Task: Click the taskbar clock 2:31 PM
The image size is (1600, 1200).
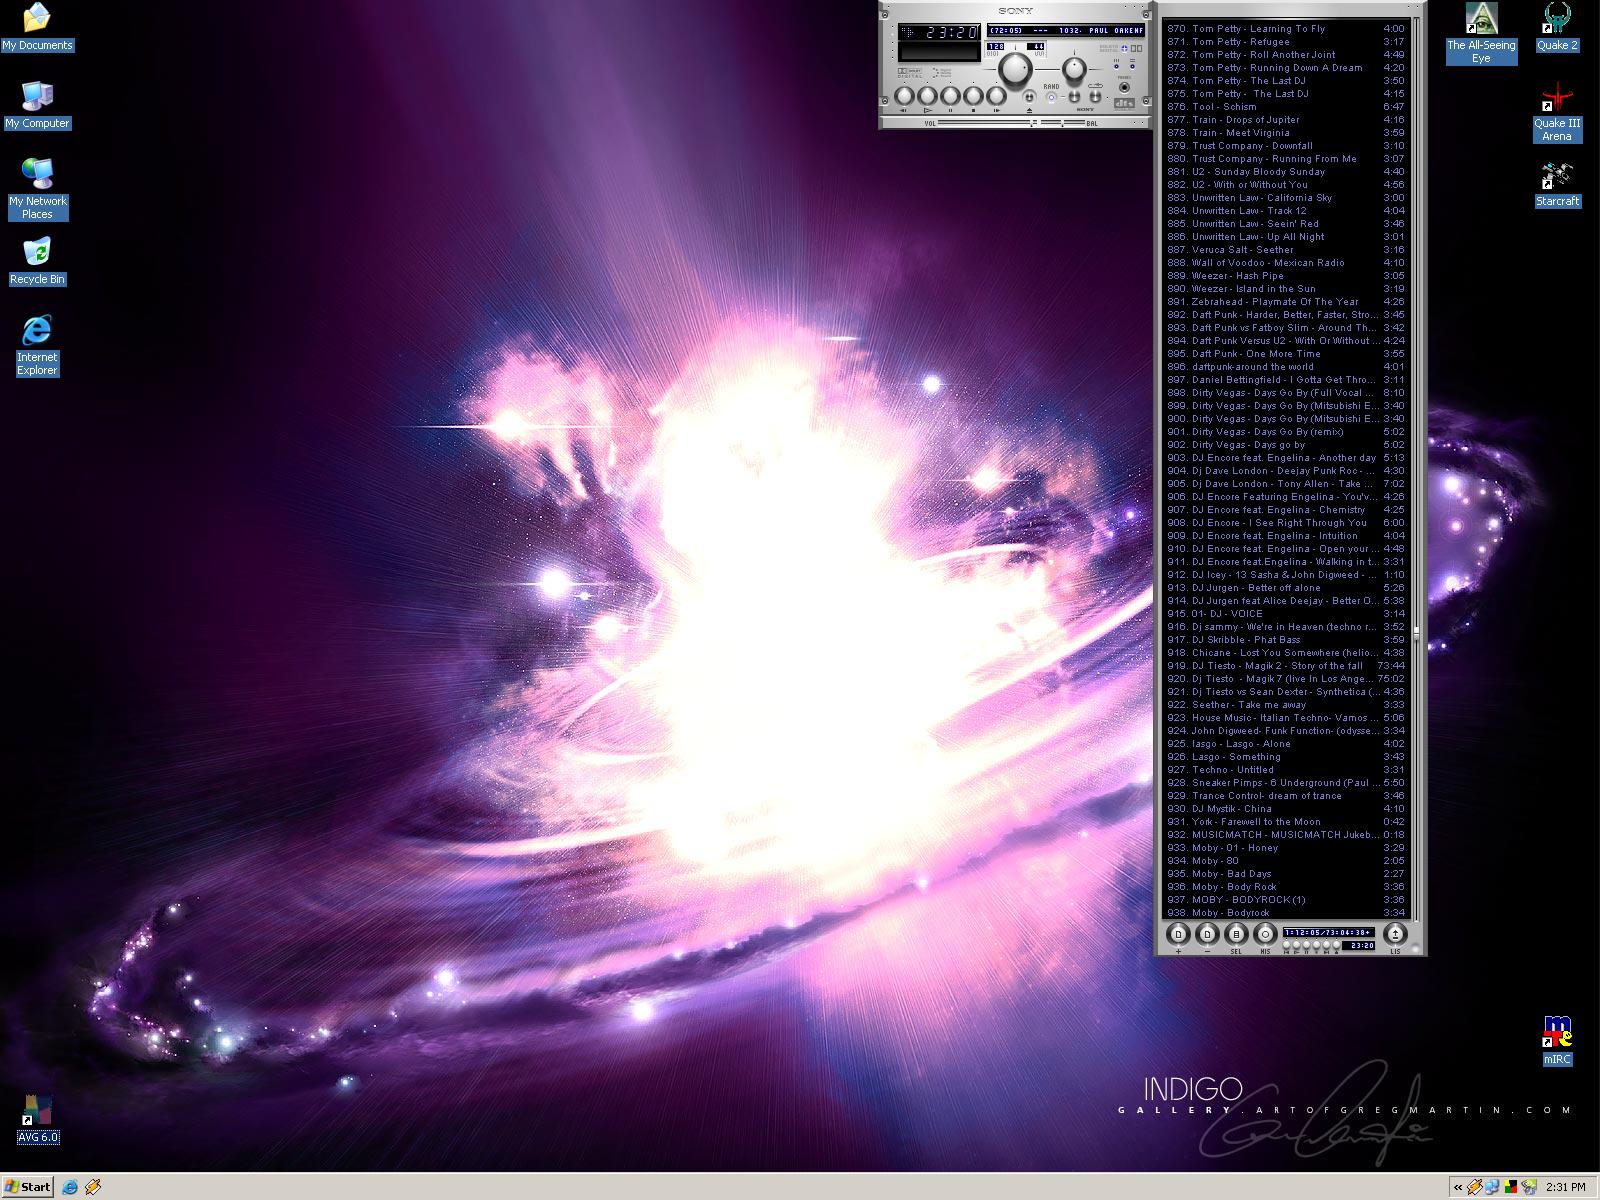Action: click(x=1566, y=1187)
